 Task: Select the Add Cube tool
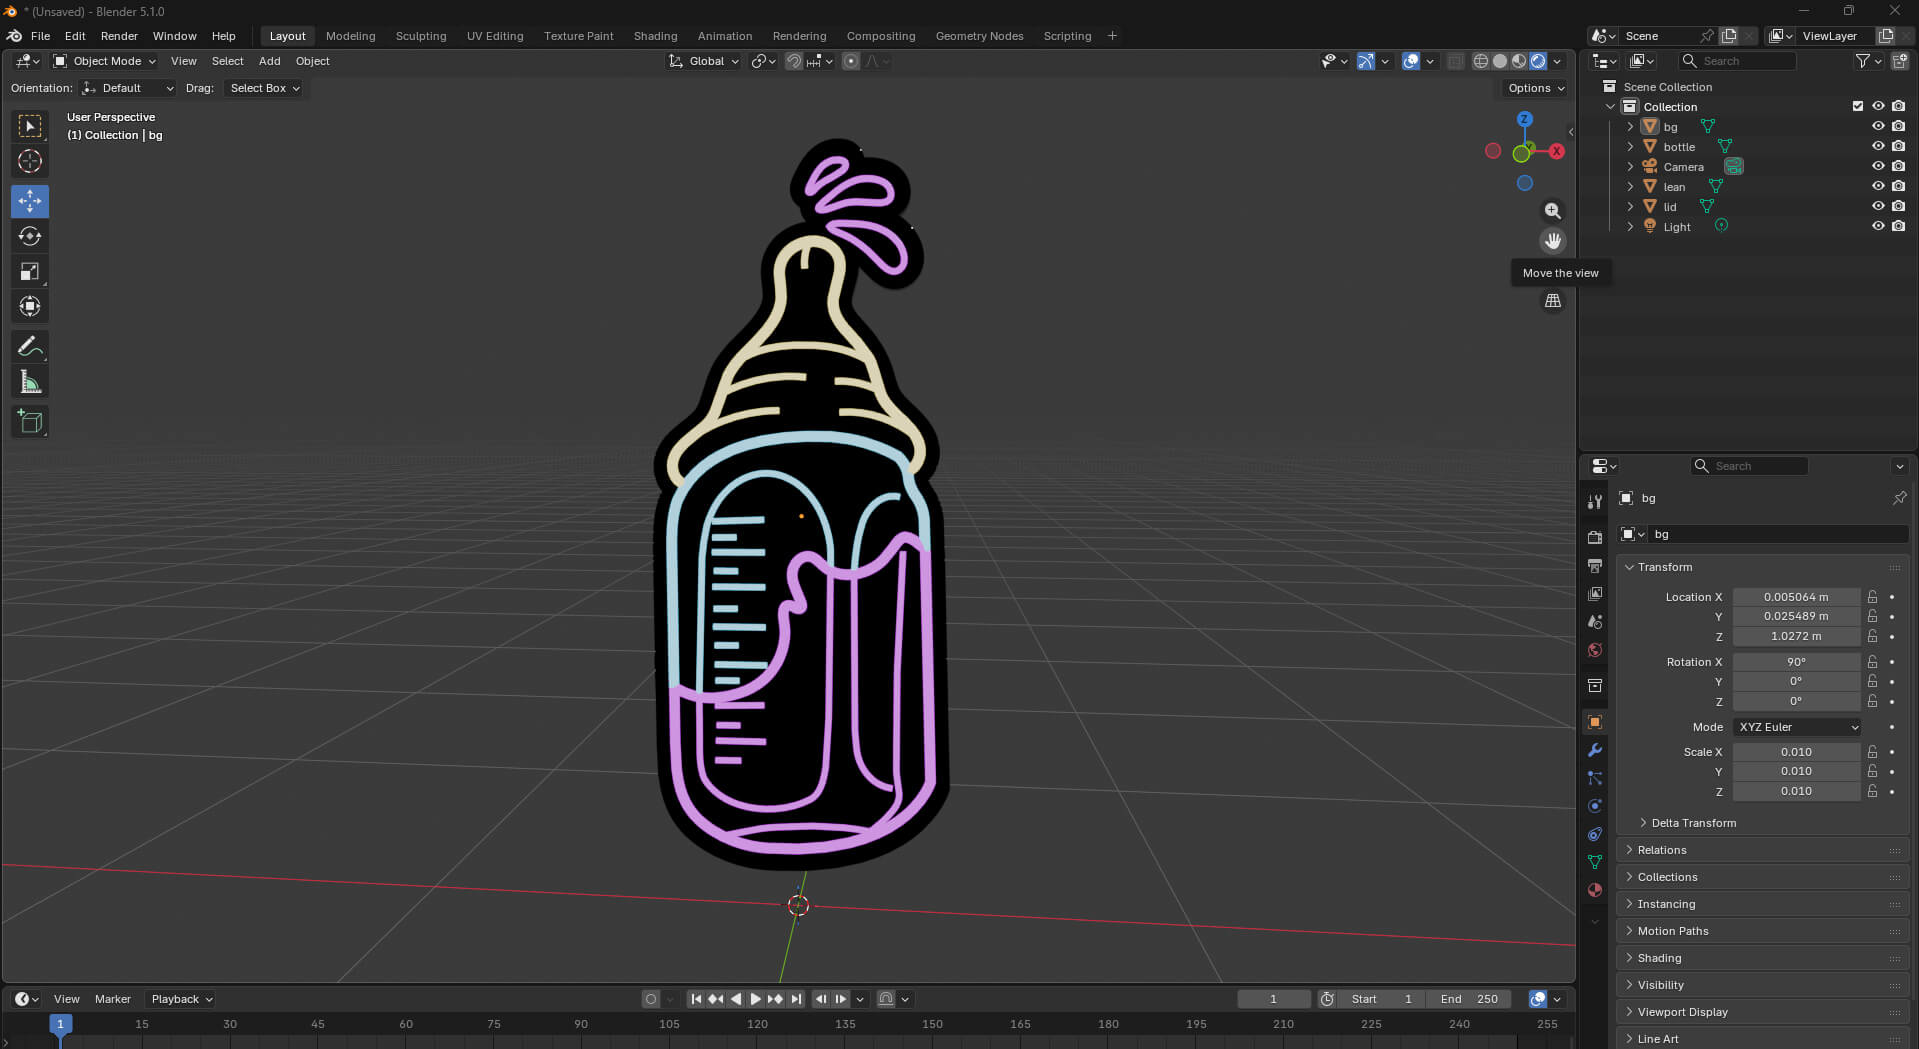pyautogui.click(x=30, y=422)
